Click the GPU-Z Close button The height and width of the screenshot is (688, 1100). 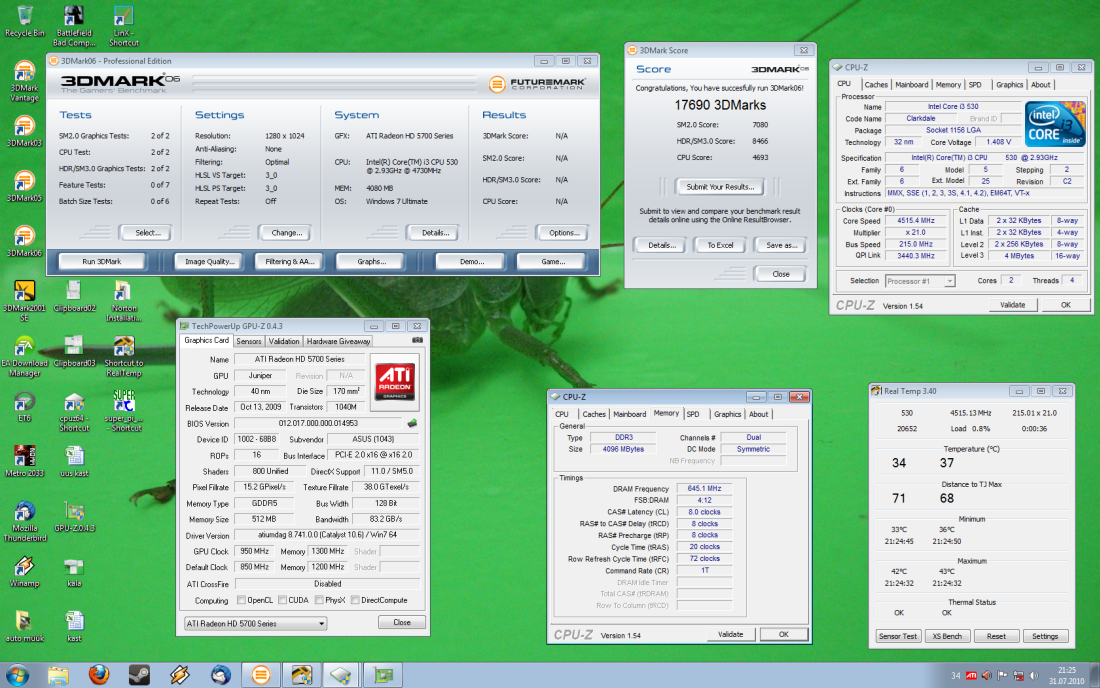pyautogui.click(x=402, y=622)
